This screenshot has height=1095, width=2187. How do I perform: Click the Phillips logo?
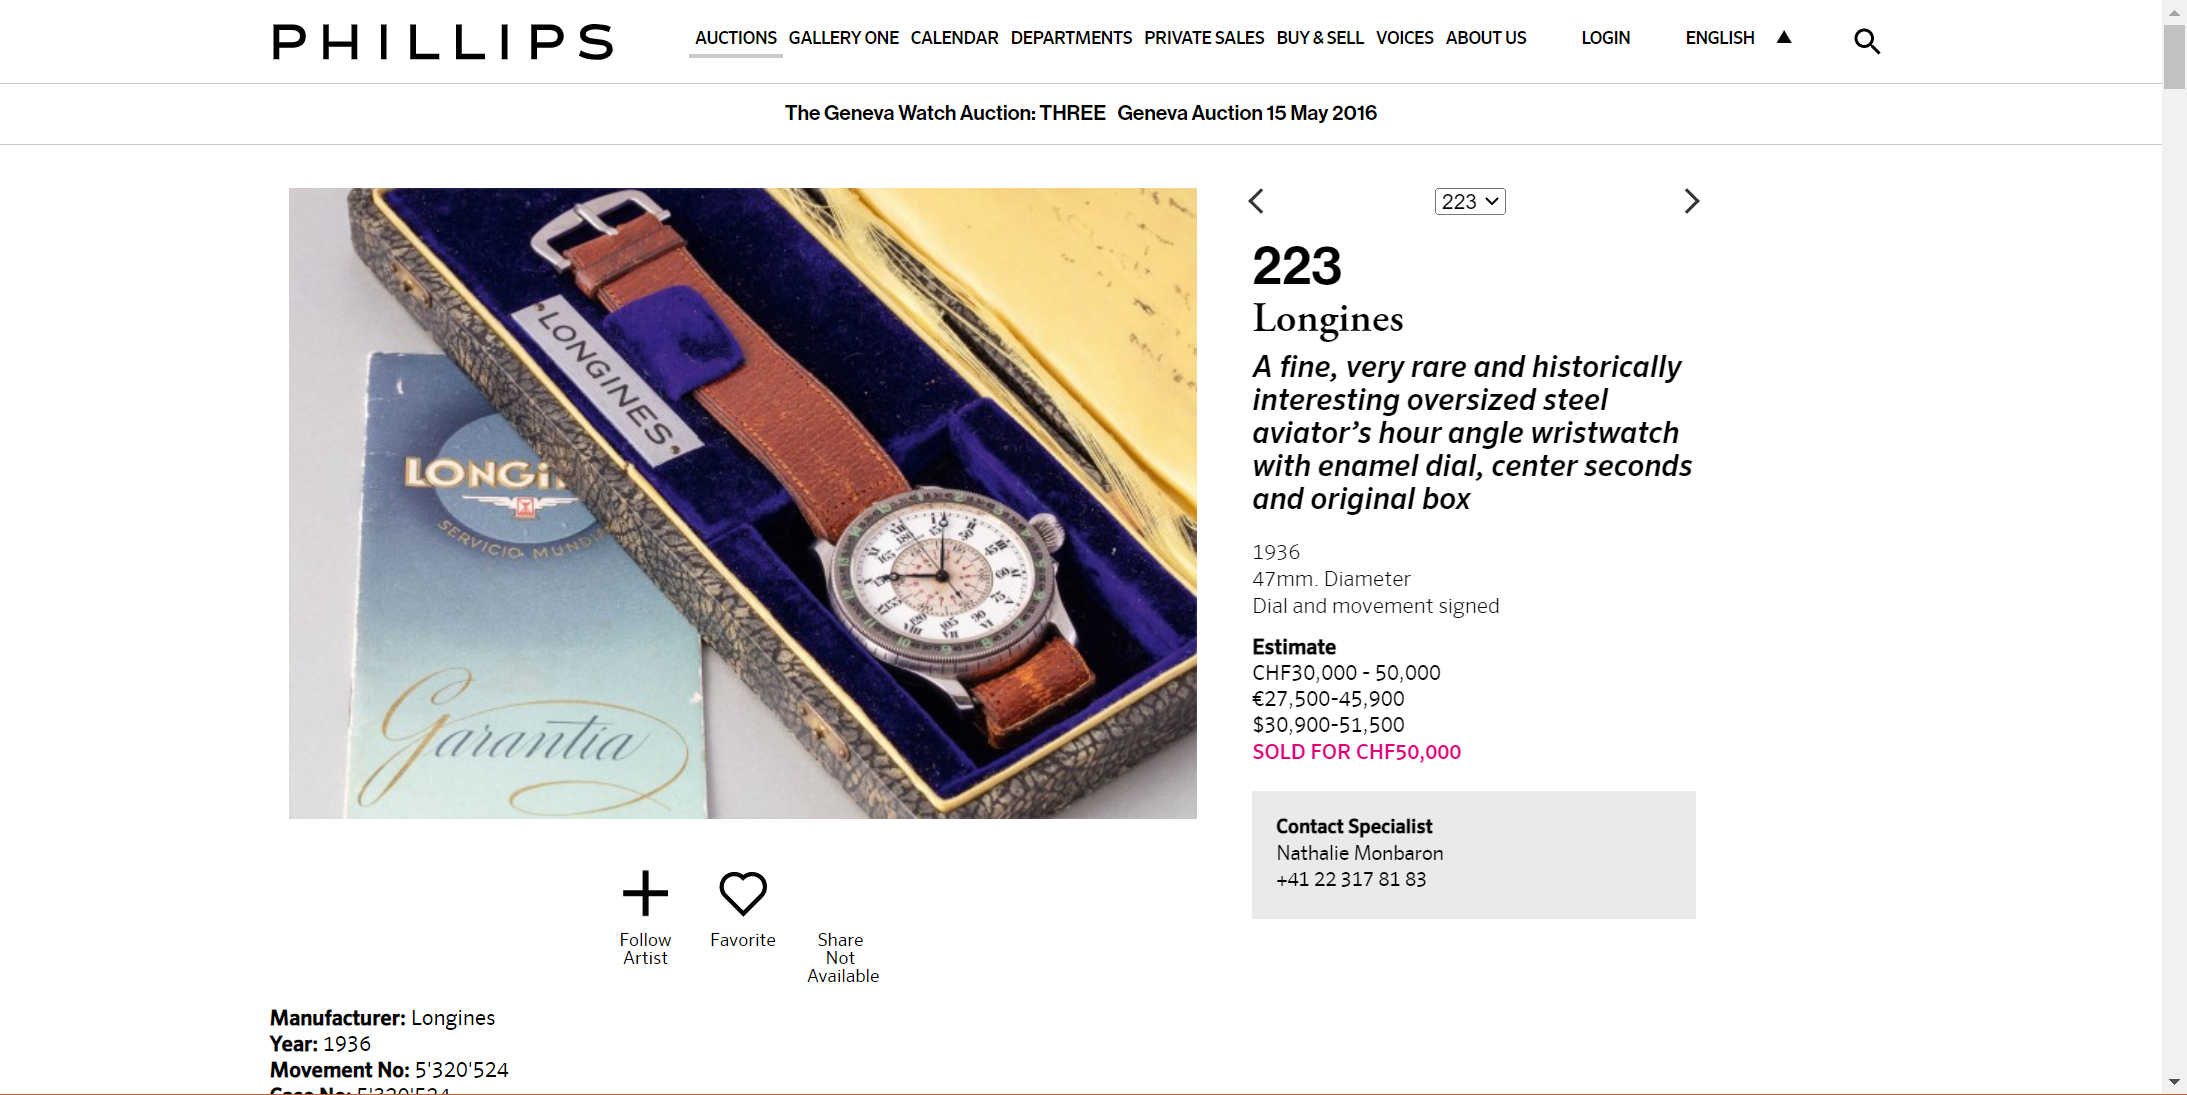pyautogui.click(x=442, y=42)
